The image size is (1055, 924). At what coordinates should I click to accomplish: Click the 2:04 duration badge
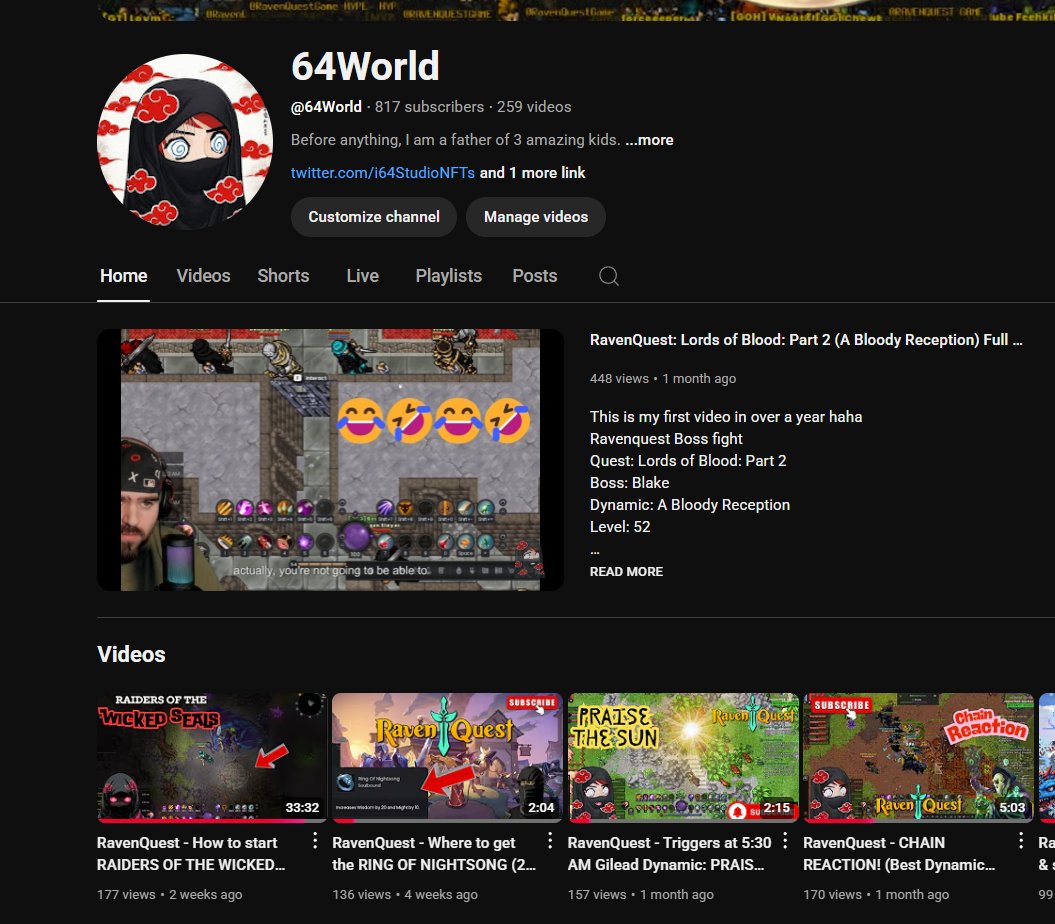(x=541, y=807)
